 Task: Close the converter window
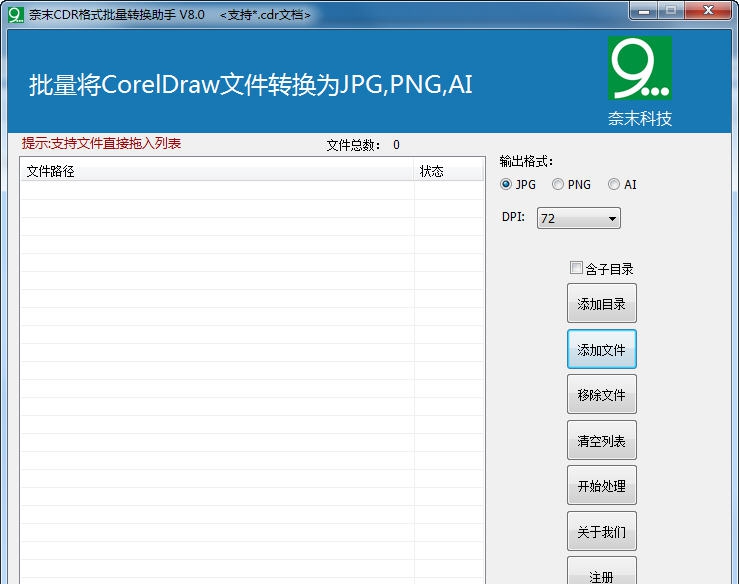click(708, 11)
